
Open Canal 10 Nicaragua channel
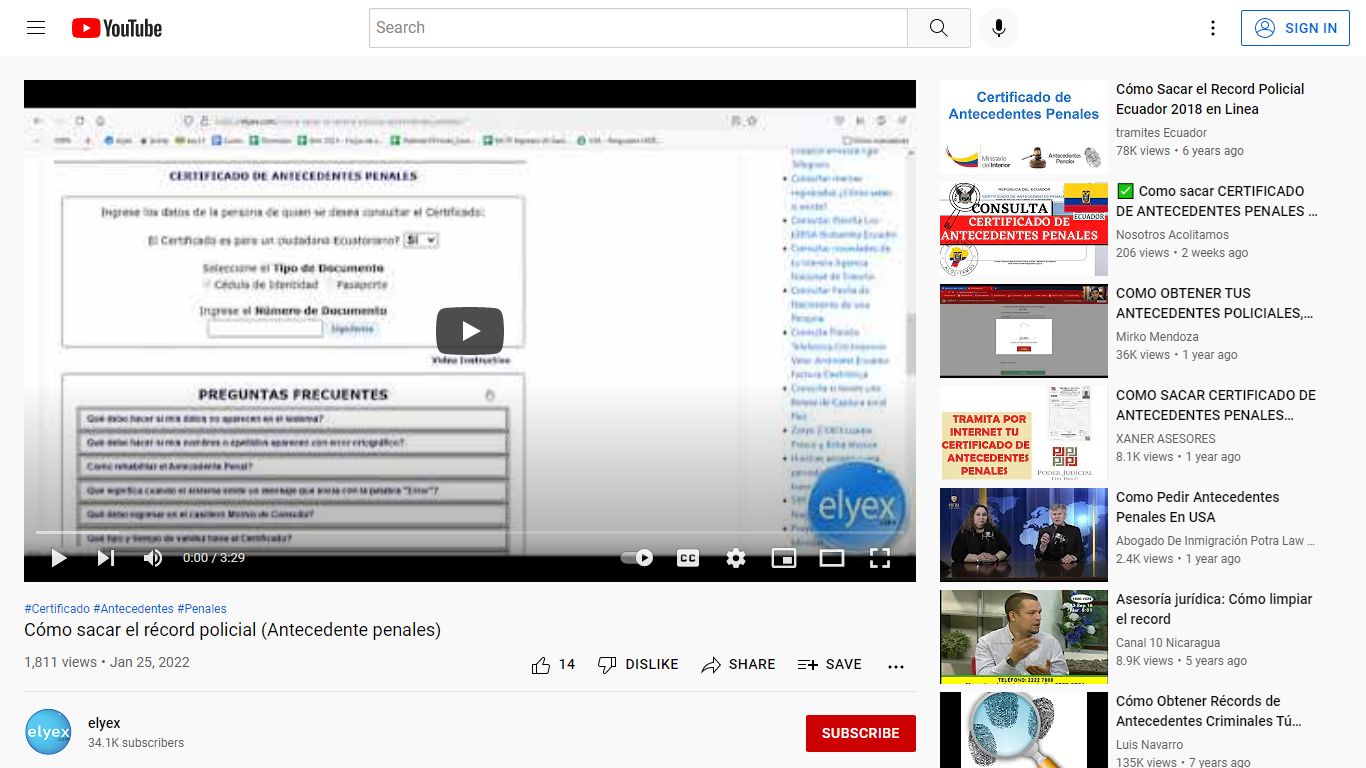click(1168, 643)
